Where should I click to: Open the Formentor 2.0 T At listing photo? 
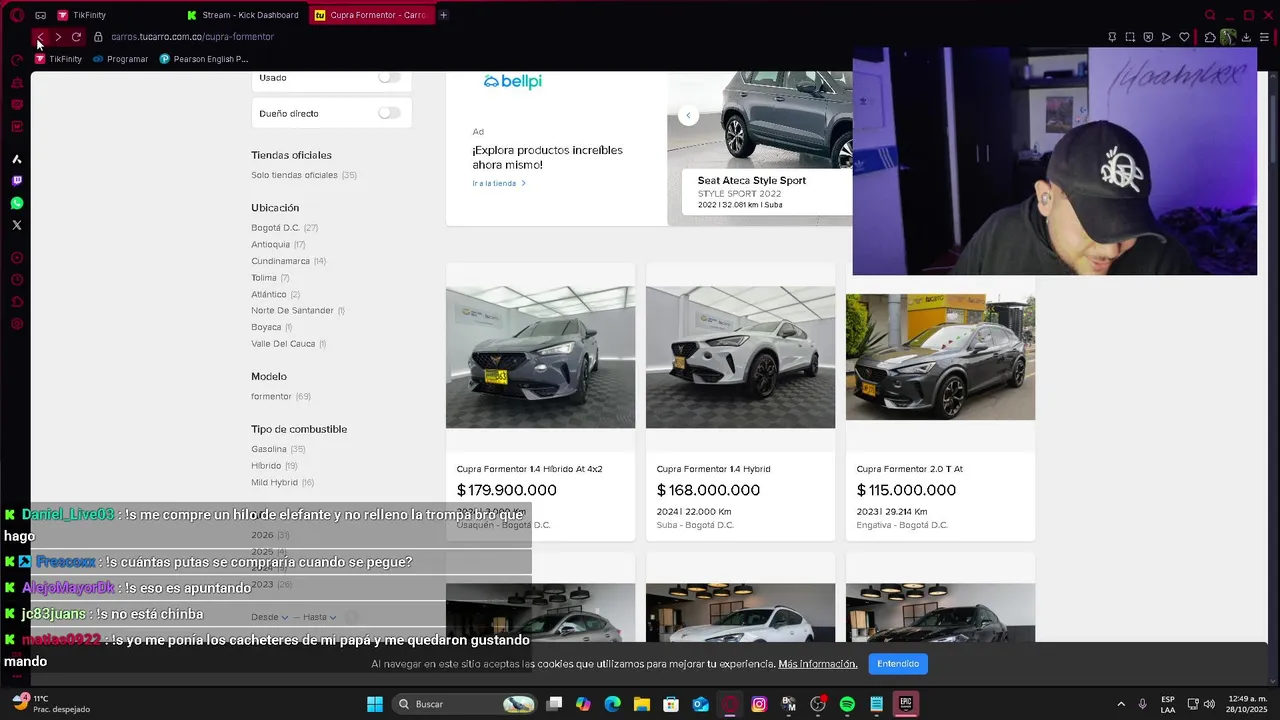click(x=940, y=357)
